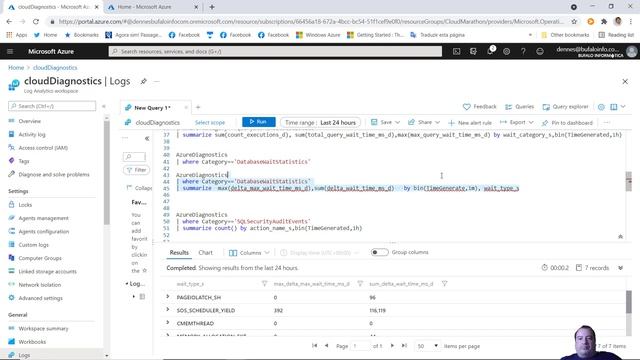The image size is (640, 360).
Task: Open the Save dropdown
Action: (x=386, y=122)
